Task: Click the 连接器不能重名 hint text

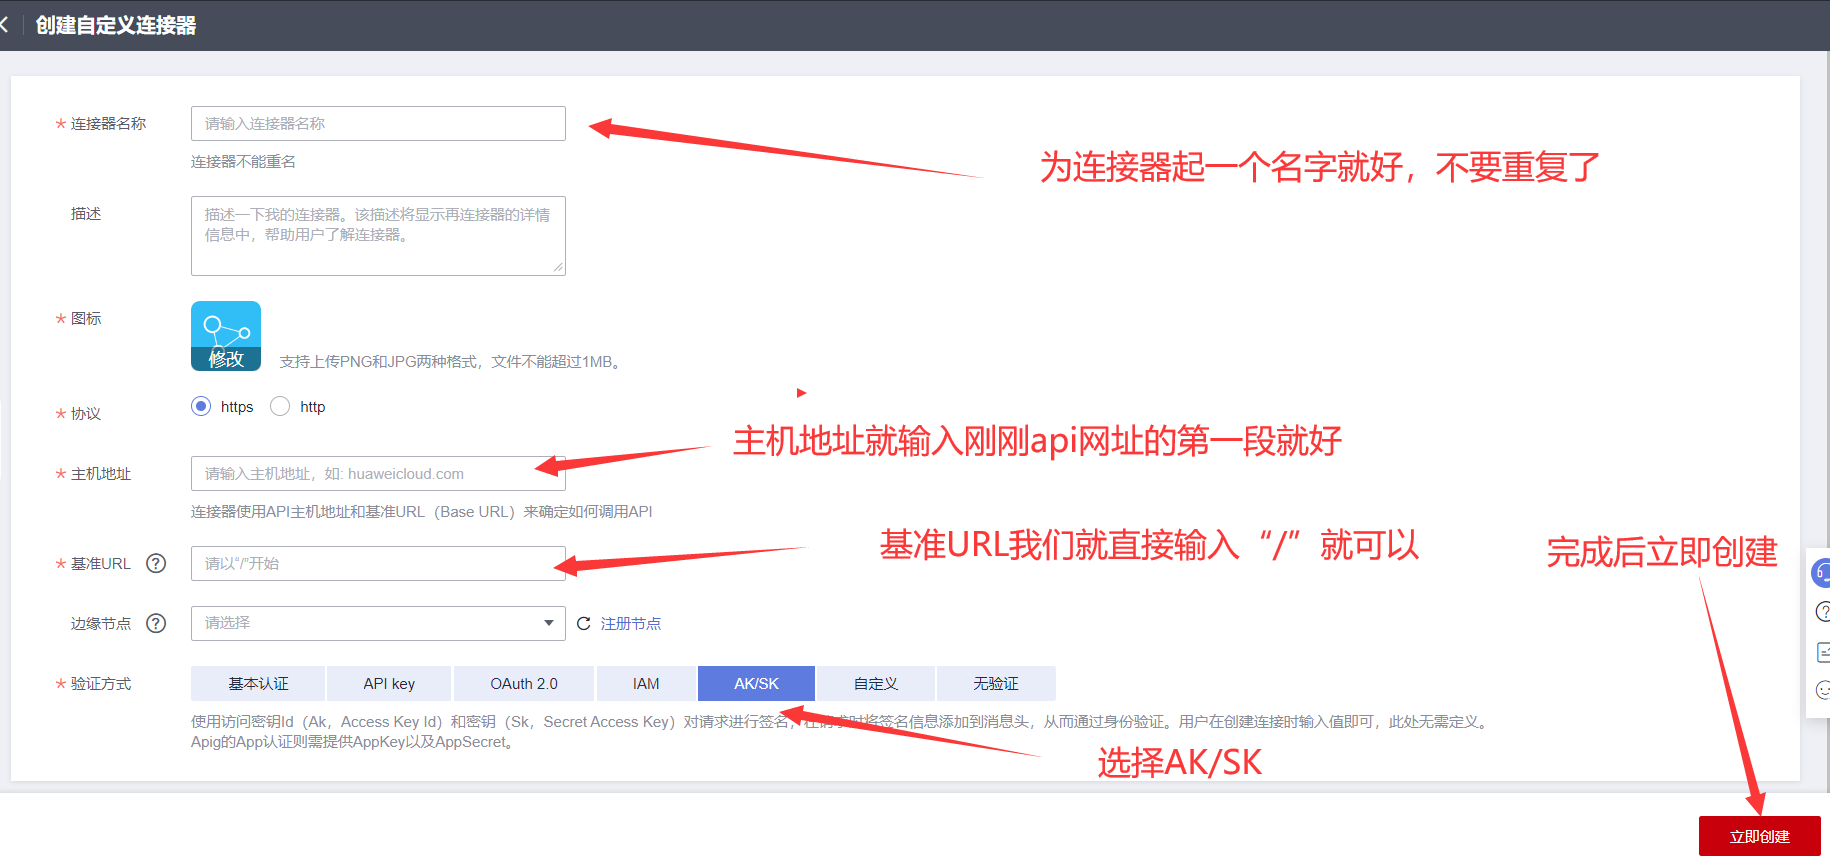Action: (x=243, y=161)
